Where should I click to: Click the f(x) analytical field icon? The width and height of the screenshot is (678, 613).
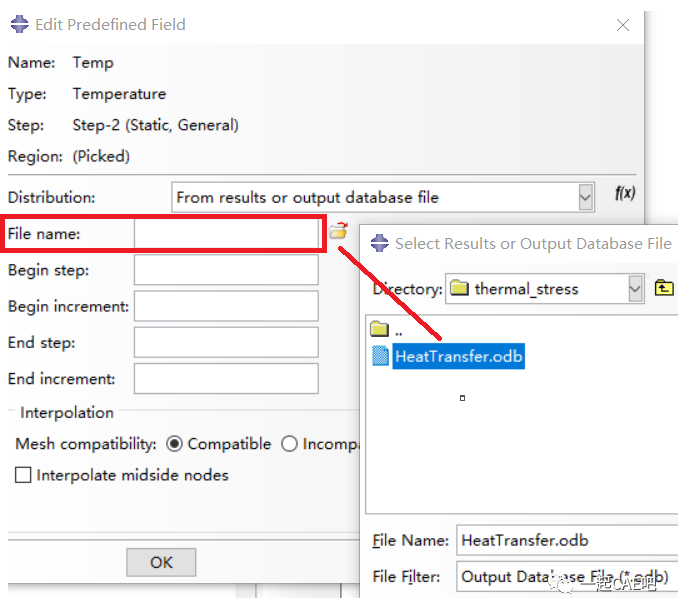624,194
